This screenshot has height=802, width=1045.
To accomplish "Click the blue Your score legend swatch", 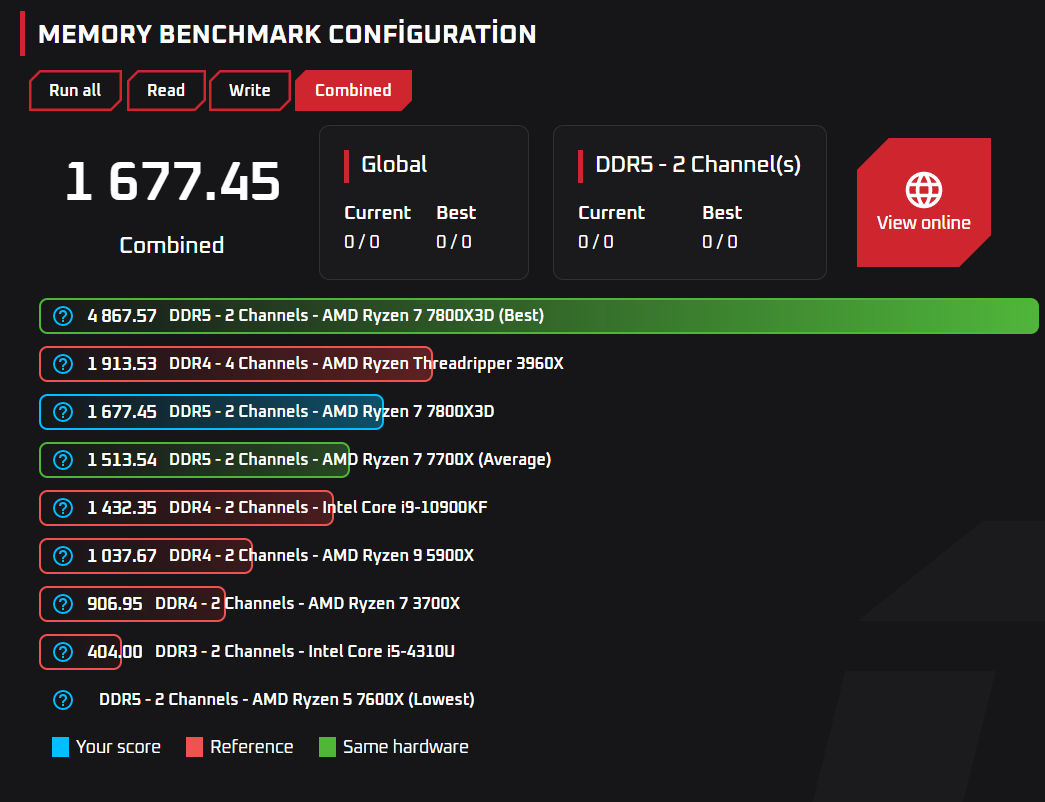I will [x=61, y=747].
